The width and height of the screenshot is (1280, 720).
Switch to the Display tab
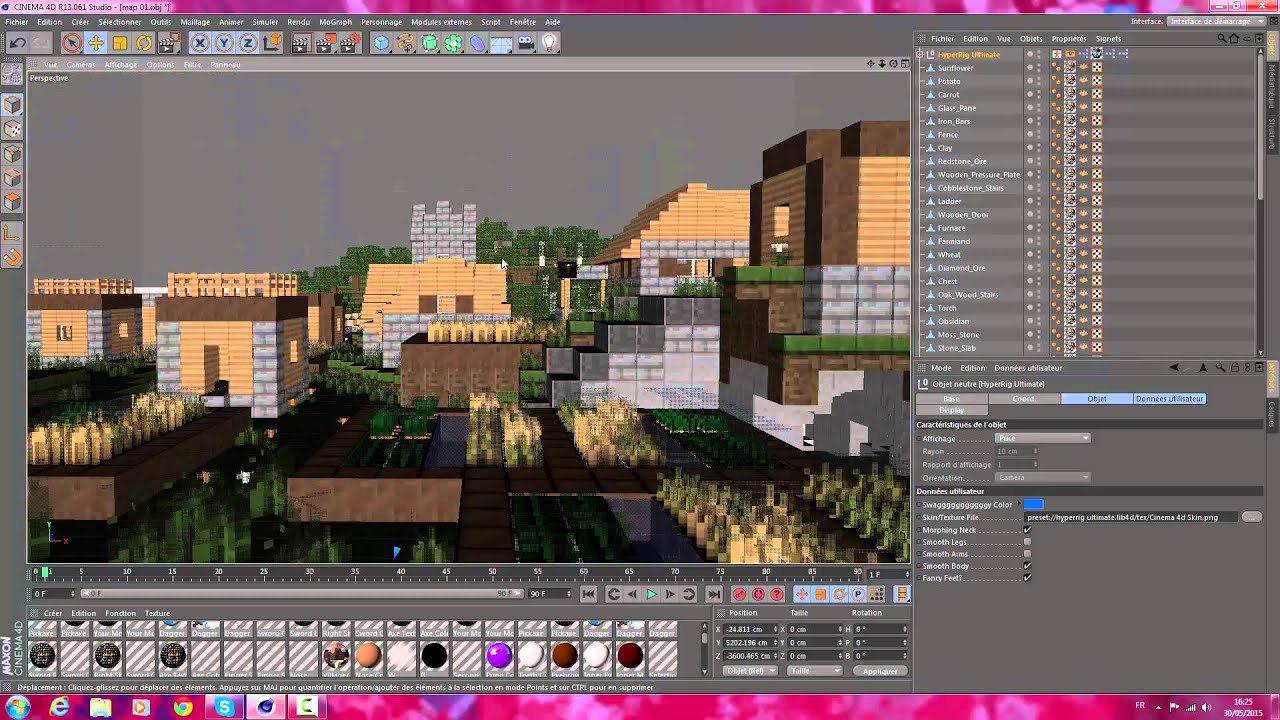(x=952, y=410)
